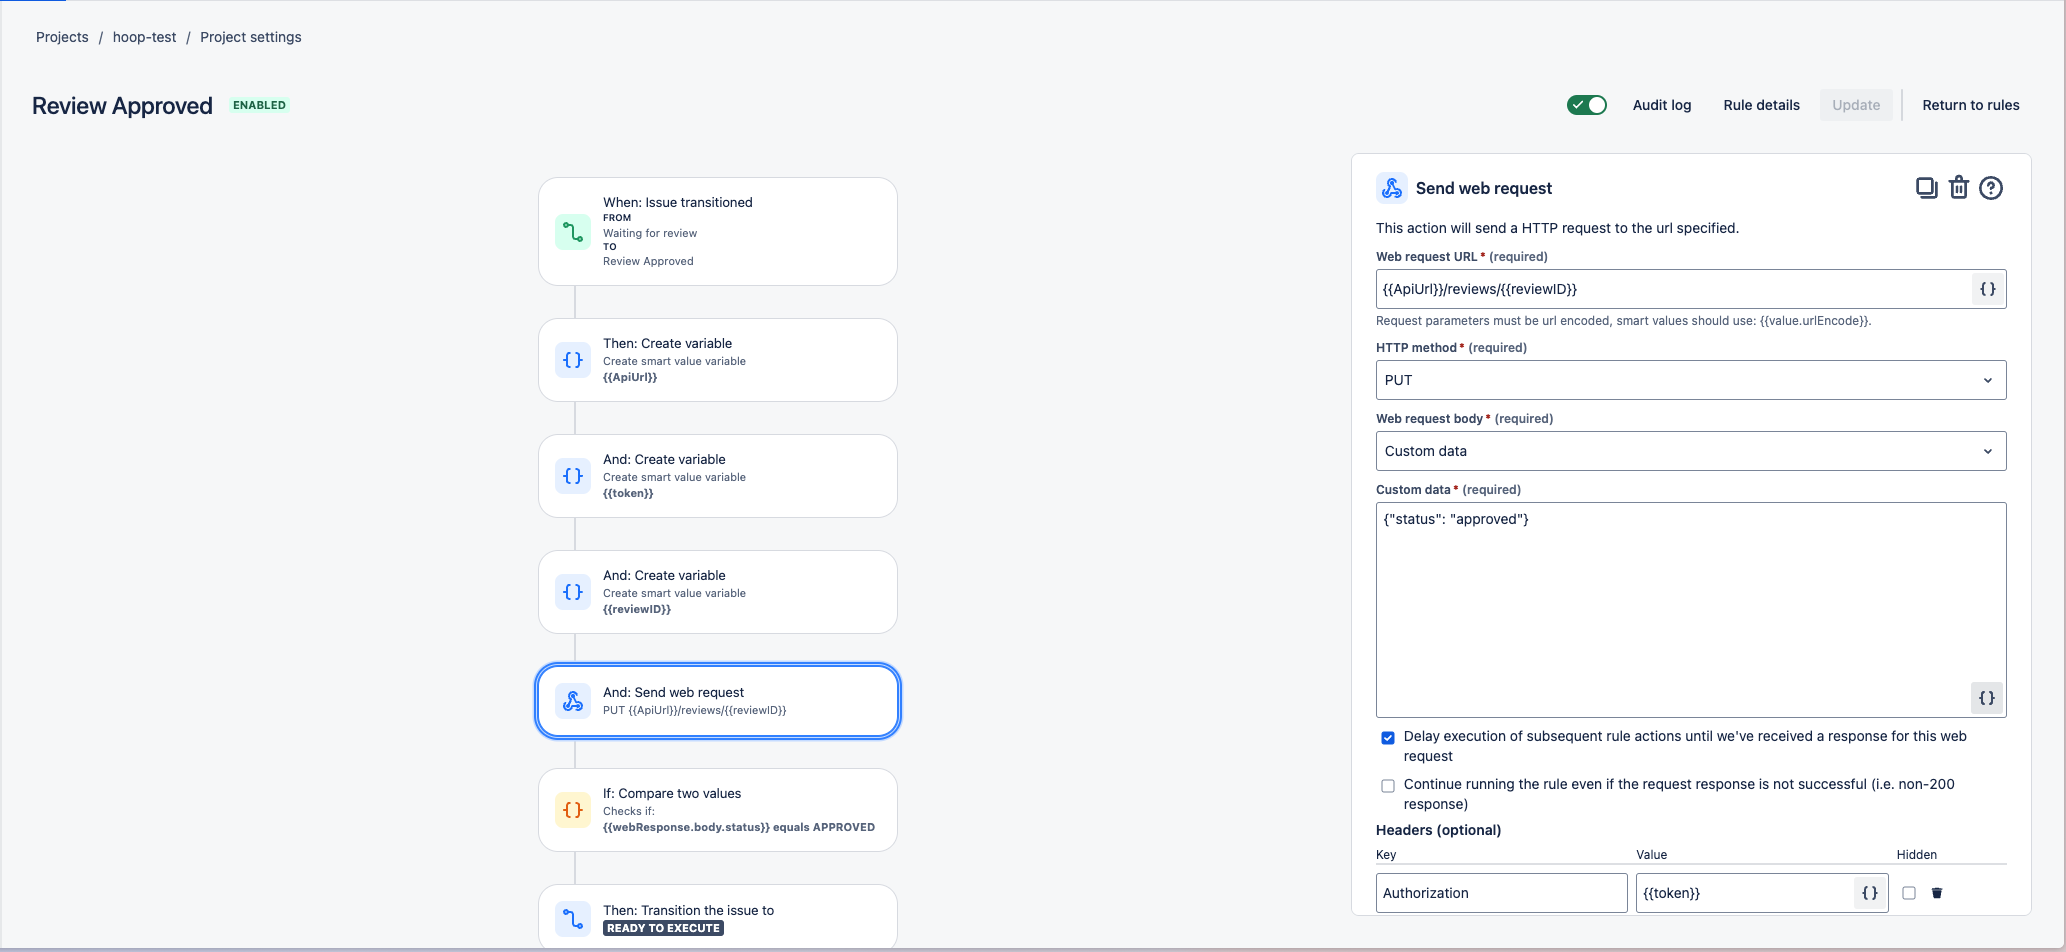The height and width of the screenshot is (952, 2066).
Task: Expand the Web request body Custom data dropdown
Action: [x=1690, y=451]
